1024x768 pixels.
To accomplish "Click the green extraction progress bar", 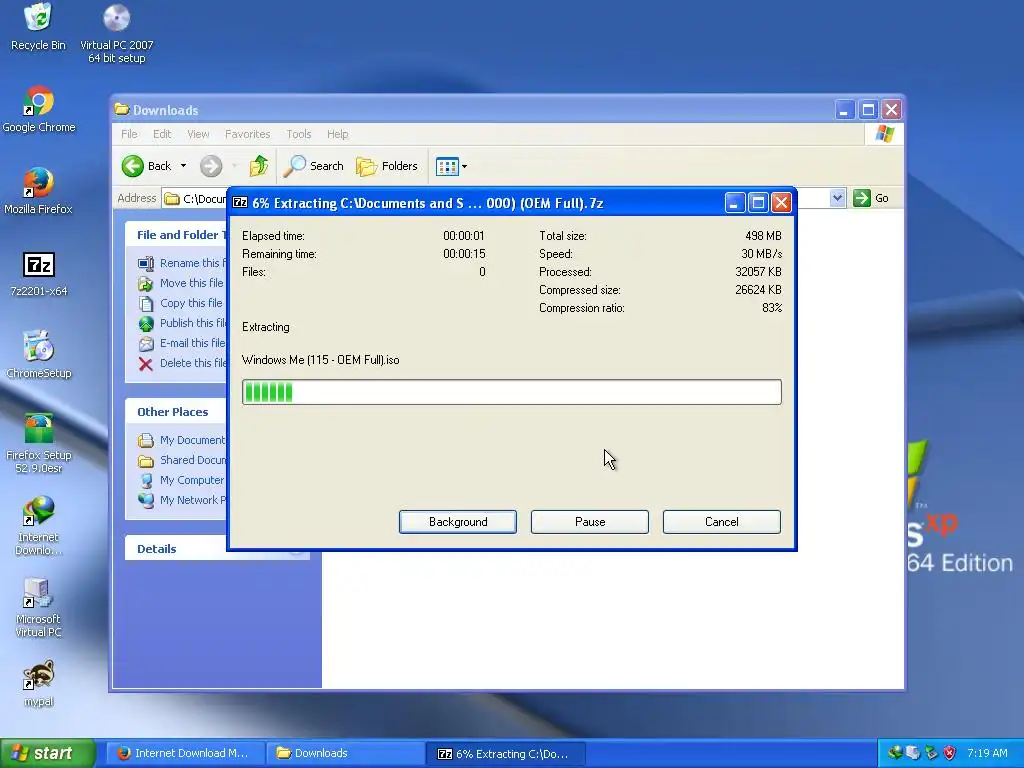I will pos(511,392).
